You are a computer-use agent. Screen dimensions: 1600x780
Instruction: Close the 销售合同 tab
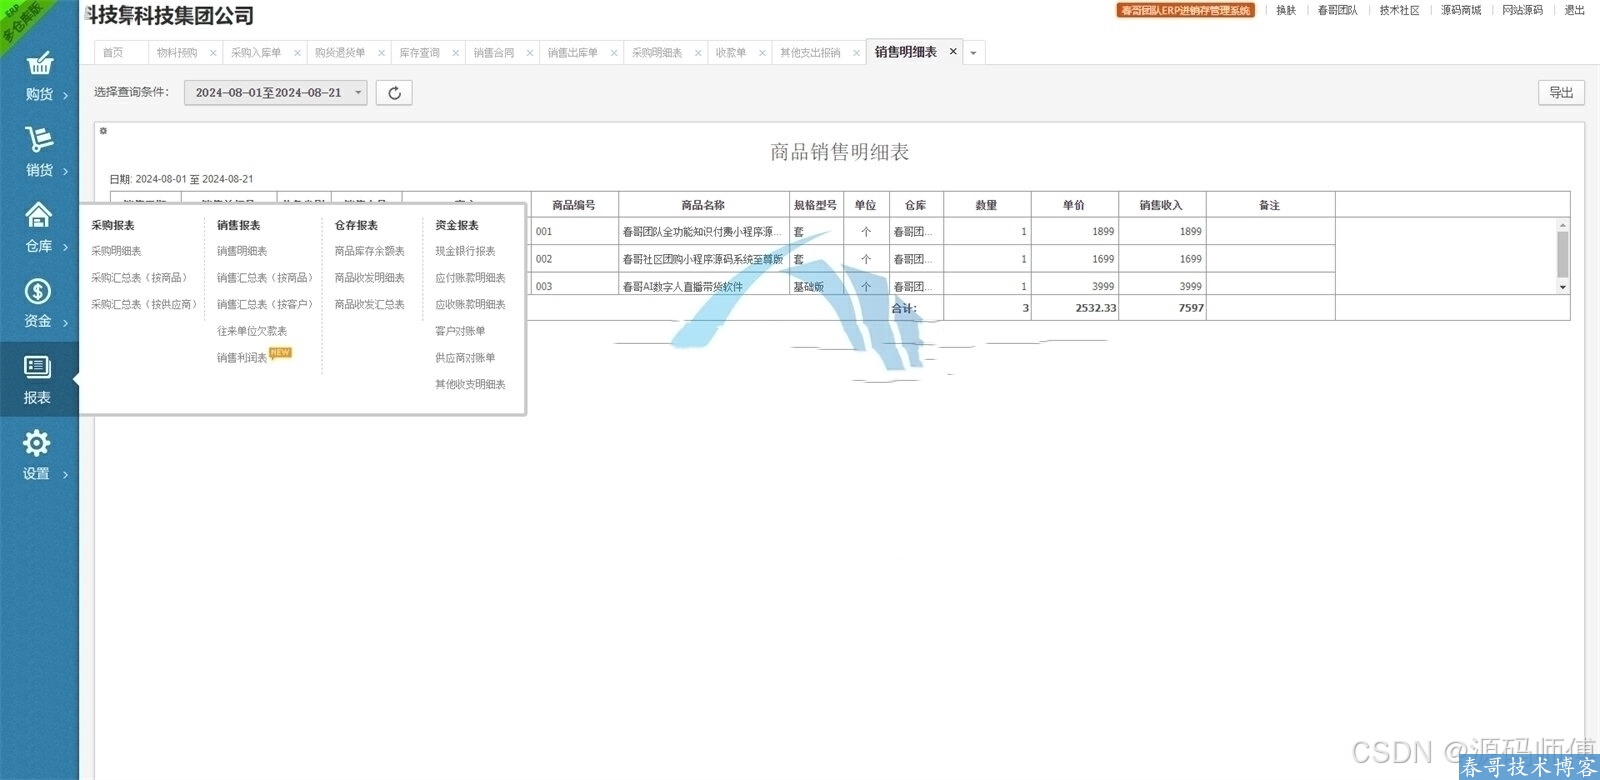coord(529,53)
